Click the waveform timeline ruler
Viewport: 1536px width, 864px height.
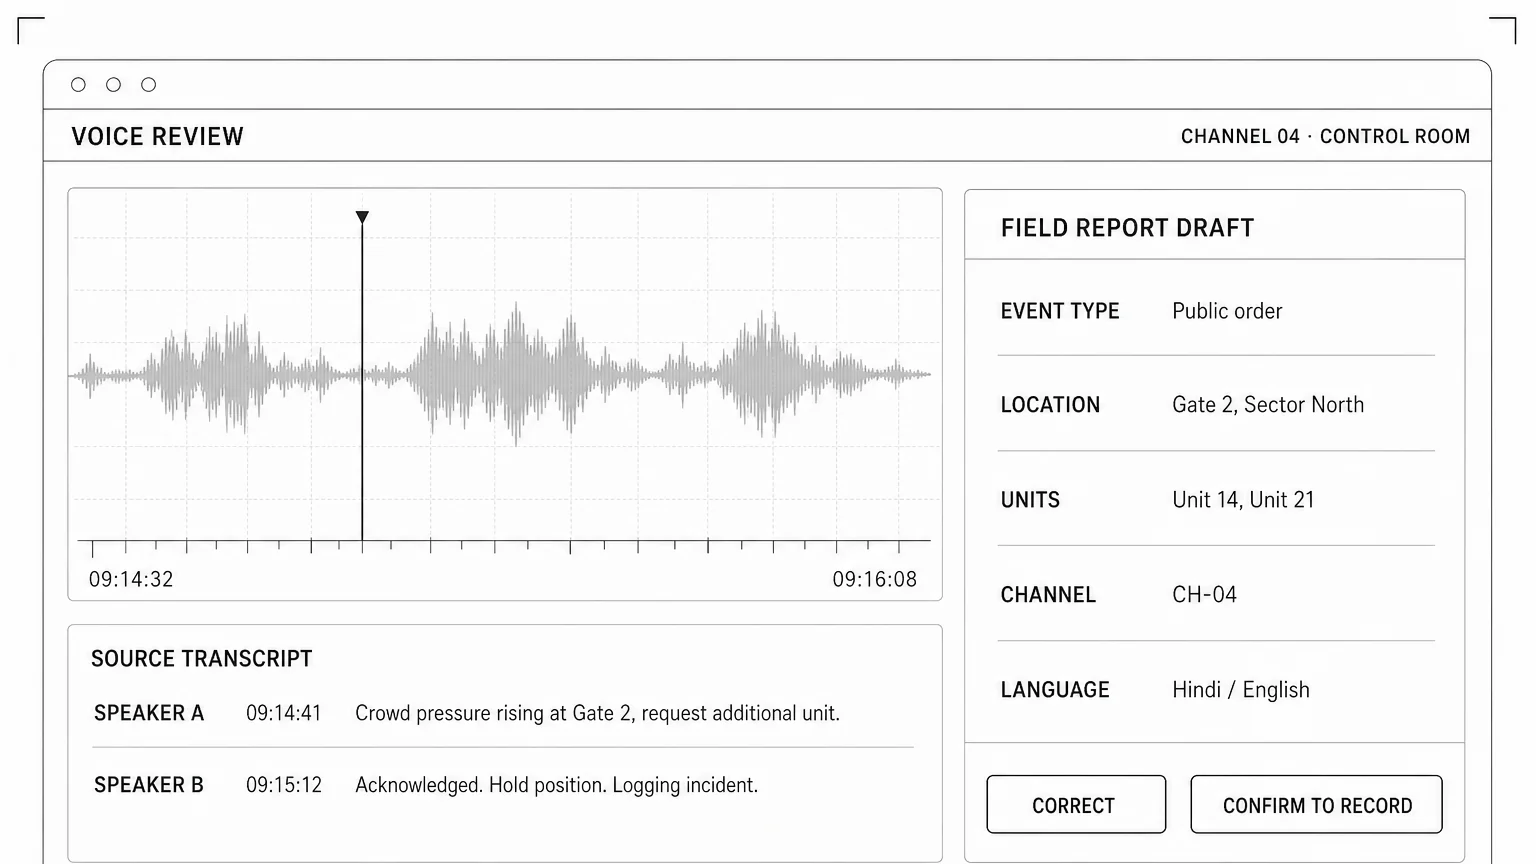(x=504, y=546)
